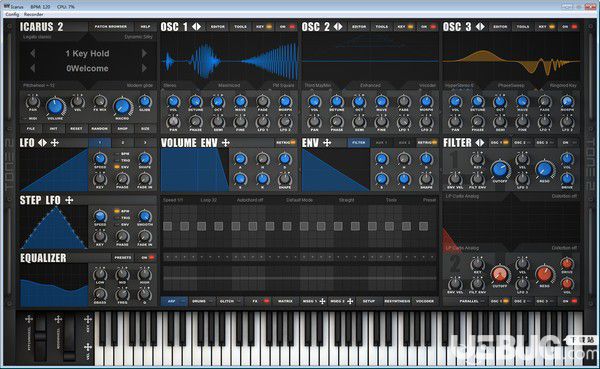Enable the LFO BPM sync option
The height and width of the screenshot is (369, 600).
(121, 154)
